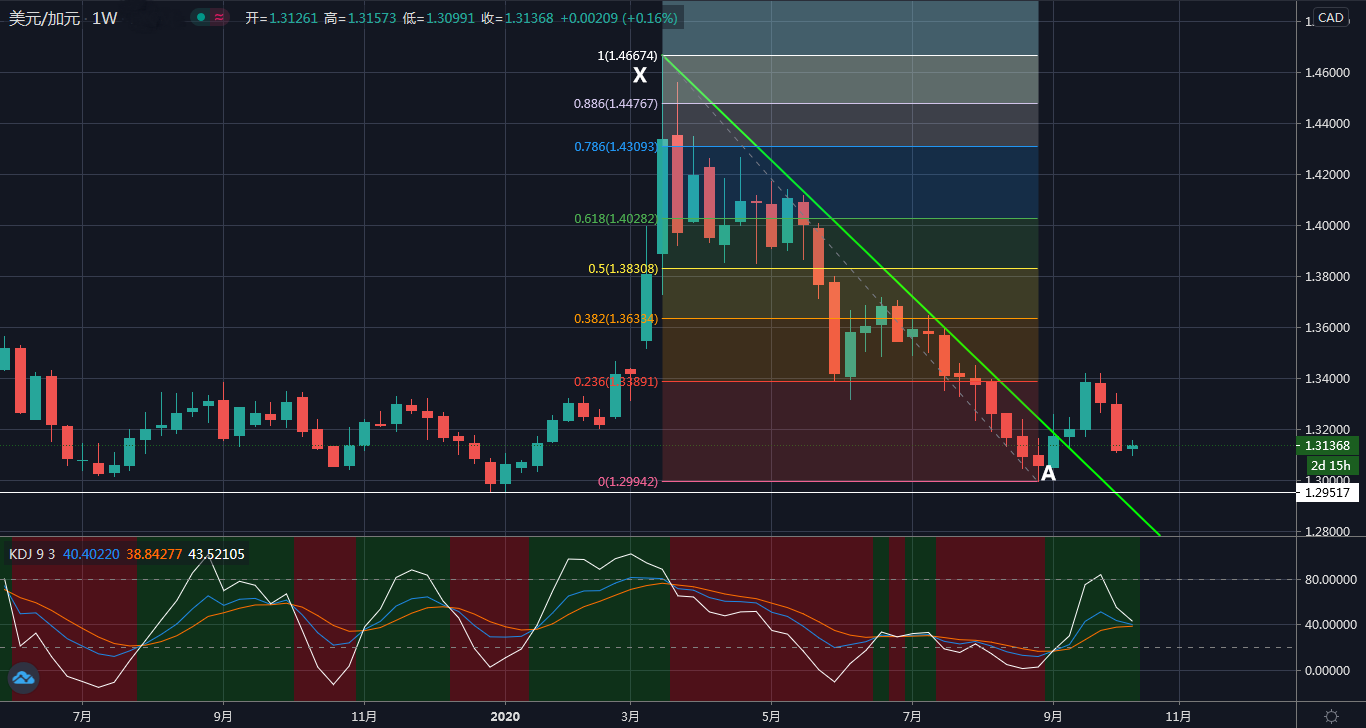Screen dimensions: 1366x728
Task: Click the 0.236(1.33891) Fibonacci level label
Action: (615, 381)
